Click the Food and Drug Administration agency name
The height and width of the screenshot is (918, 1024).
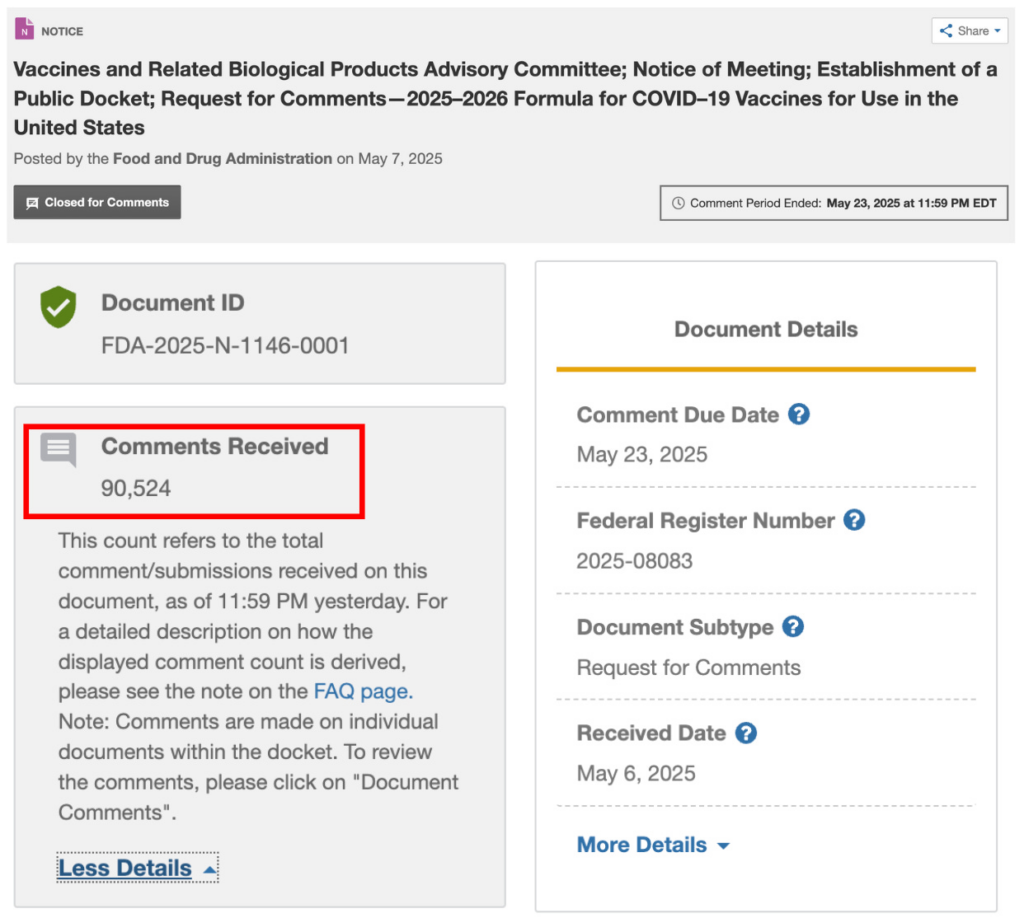(x=222, y=158)
